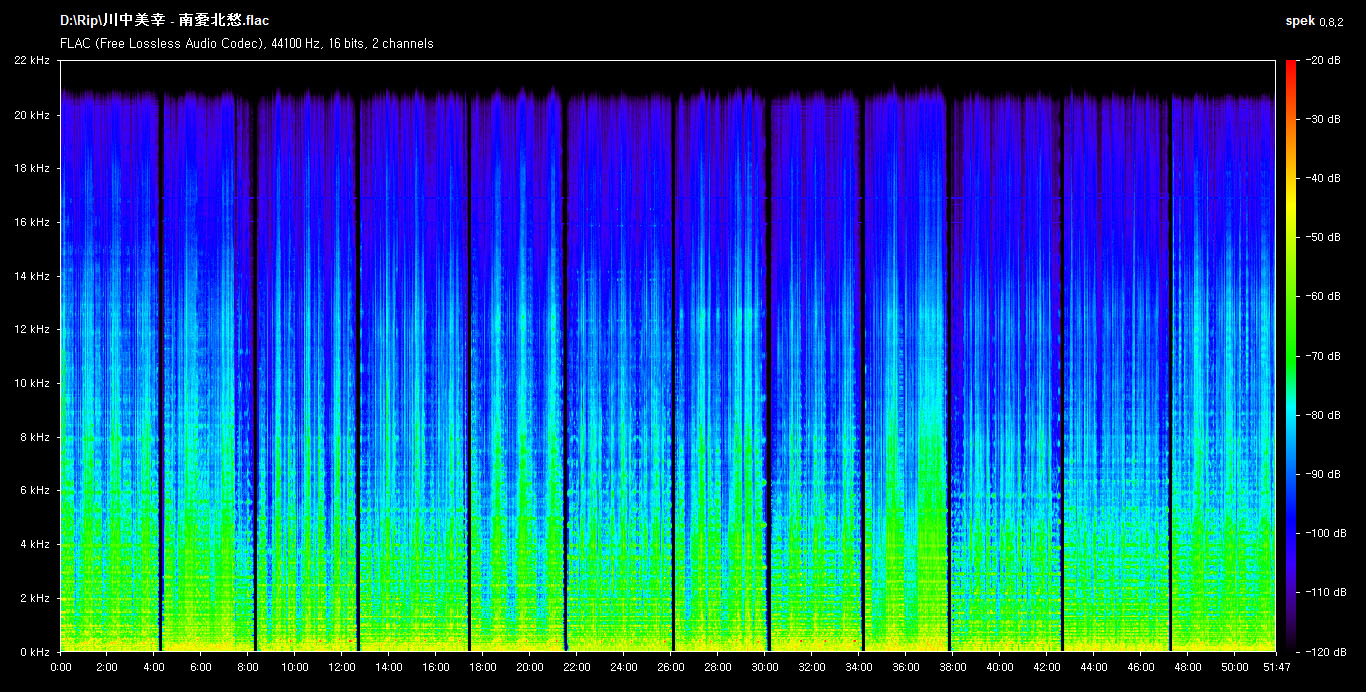
Task: Click the -30 dB scale label
Action: point(1323,120)
